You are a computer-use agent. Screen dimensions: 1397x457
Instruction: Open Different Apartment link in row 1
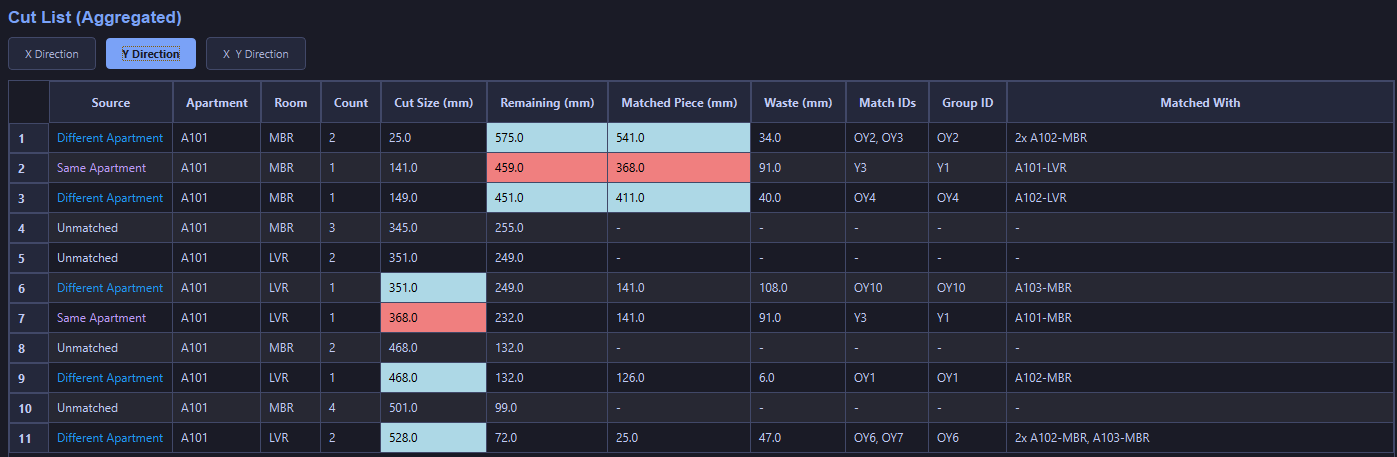click(110, 138)
